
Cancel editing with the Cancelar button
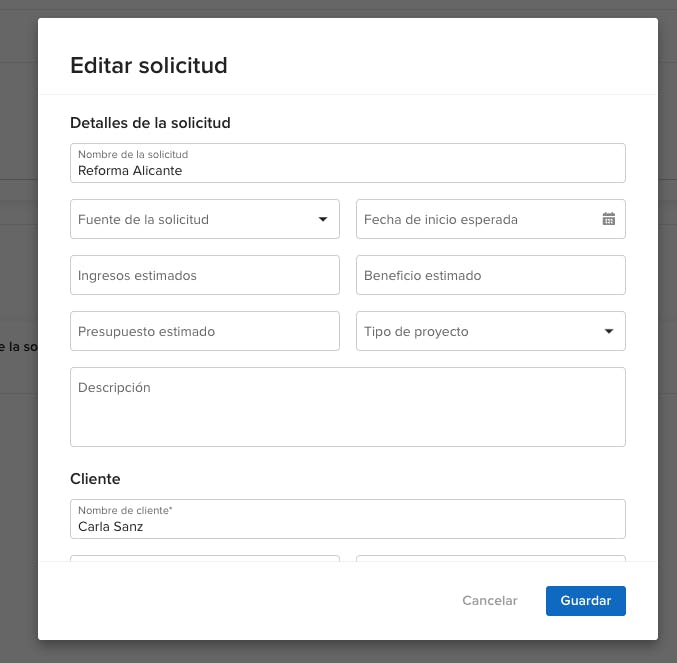(x=489, y=601)
